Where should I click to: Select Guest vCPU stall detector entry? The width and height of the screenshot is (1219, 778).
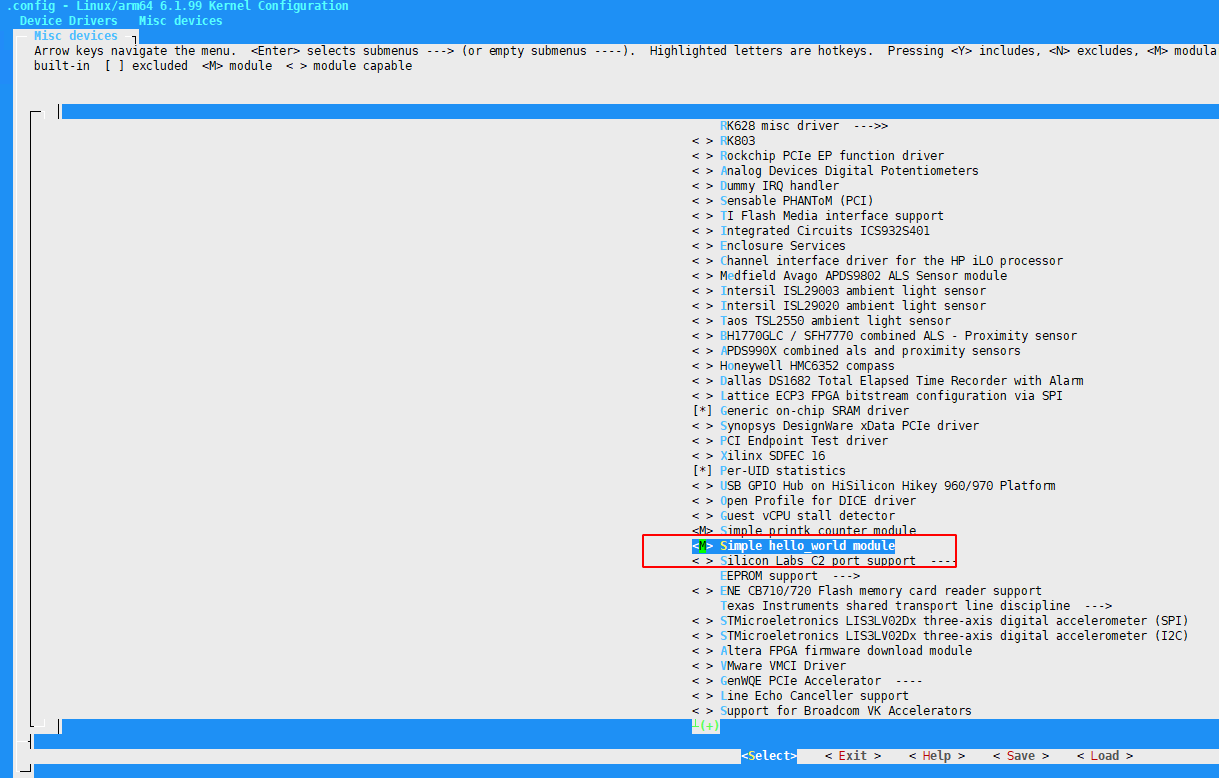tap(808, 516)
